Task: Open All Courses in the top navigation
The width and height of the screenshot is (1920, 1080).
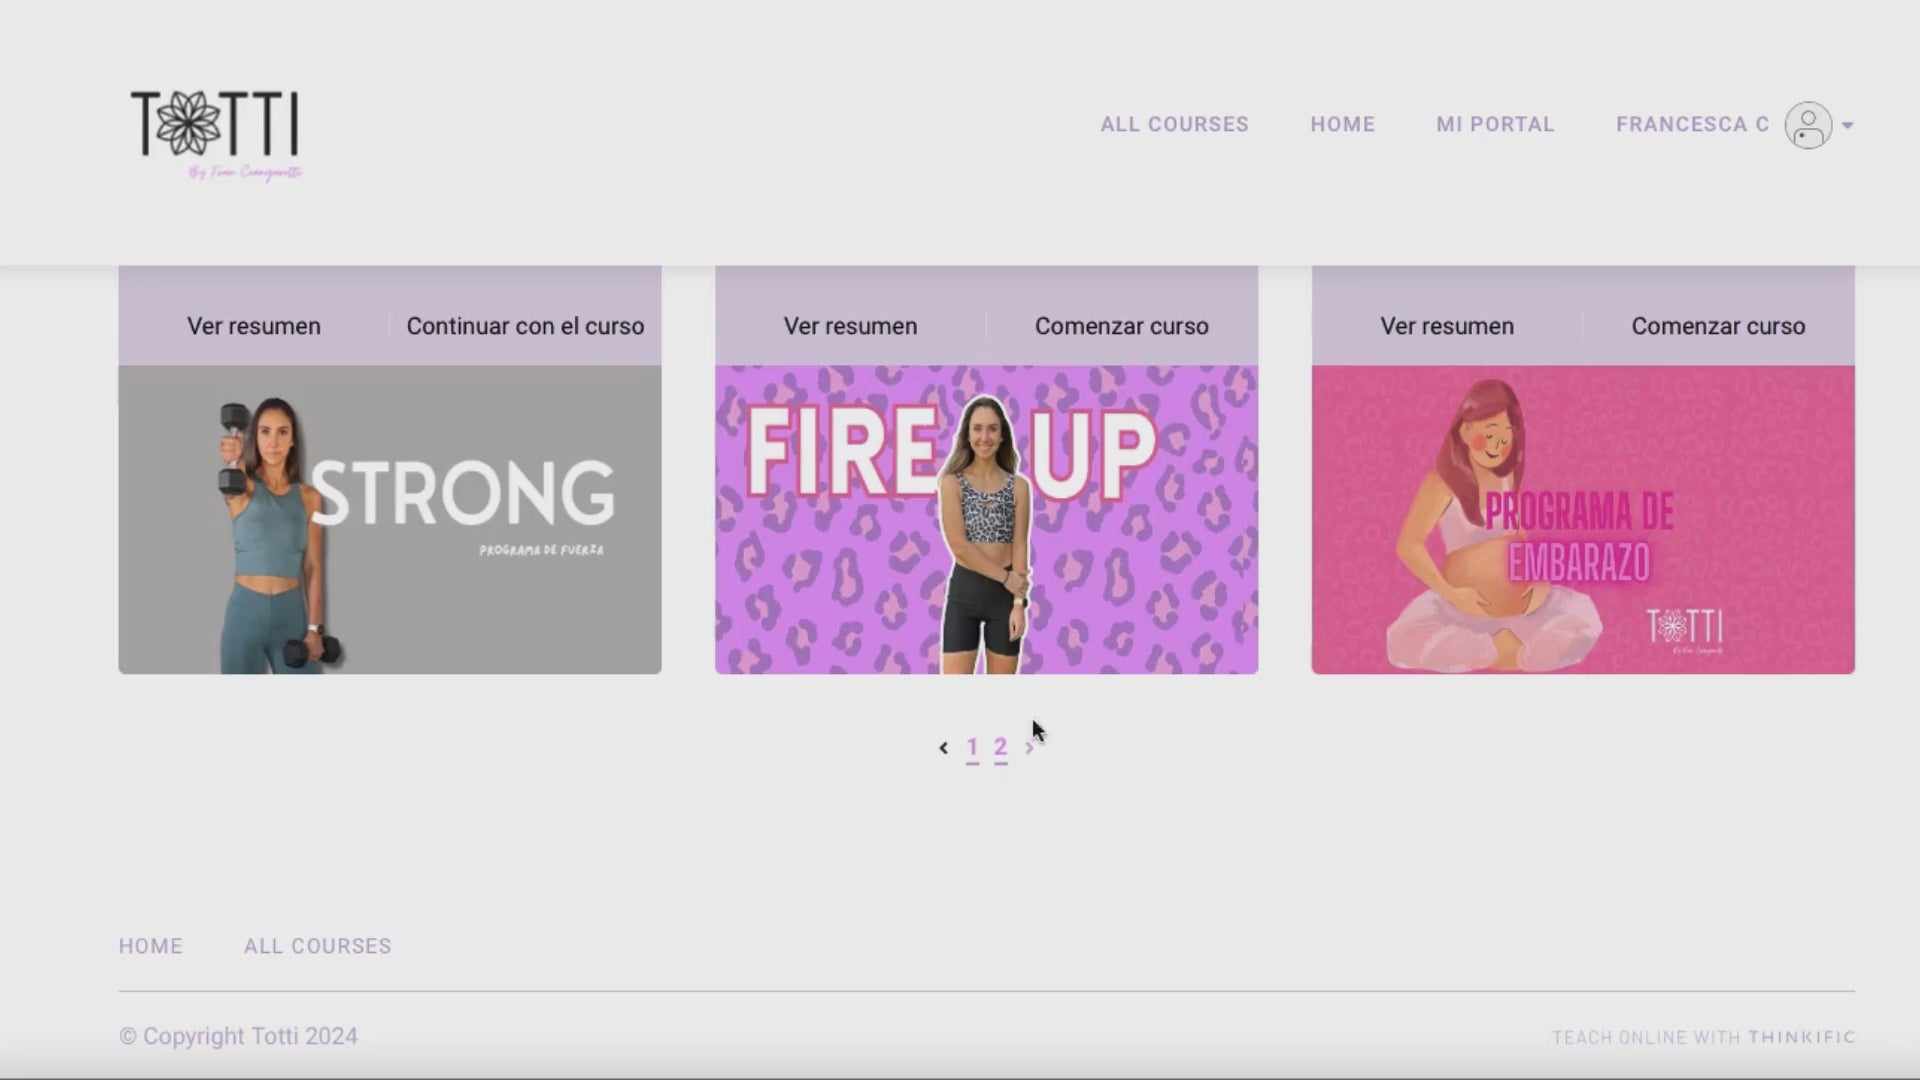Action: point(1174,124)
